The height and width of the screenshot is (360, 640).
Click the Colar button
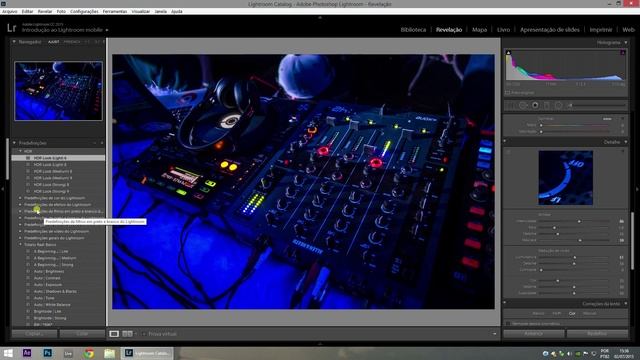(x=82, y=334)
